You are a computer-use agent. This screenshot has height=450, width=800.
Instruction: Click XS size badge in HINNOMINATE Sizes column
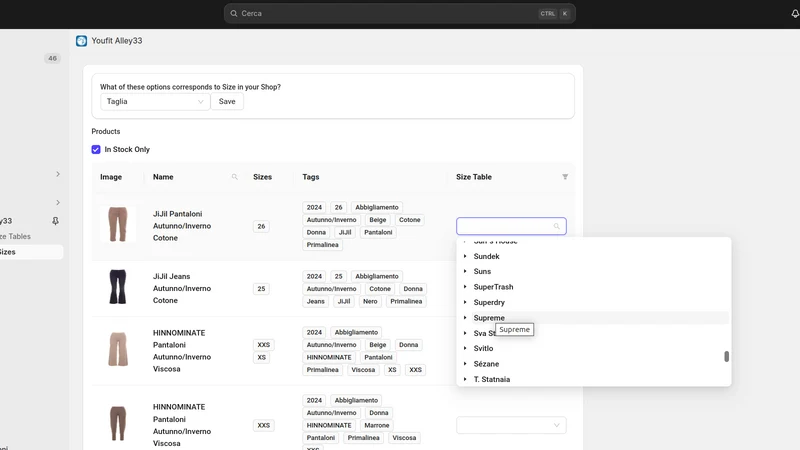tap(262, 357)
